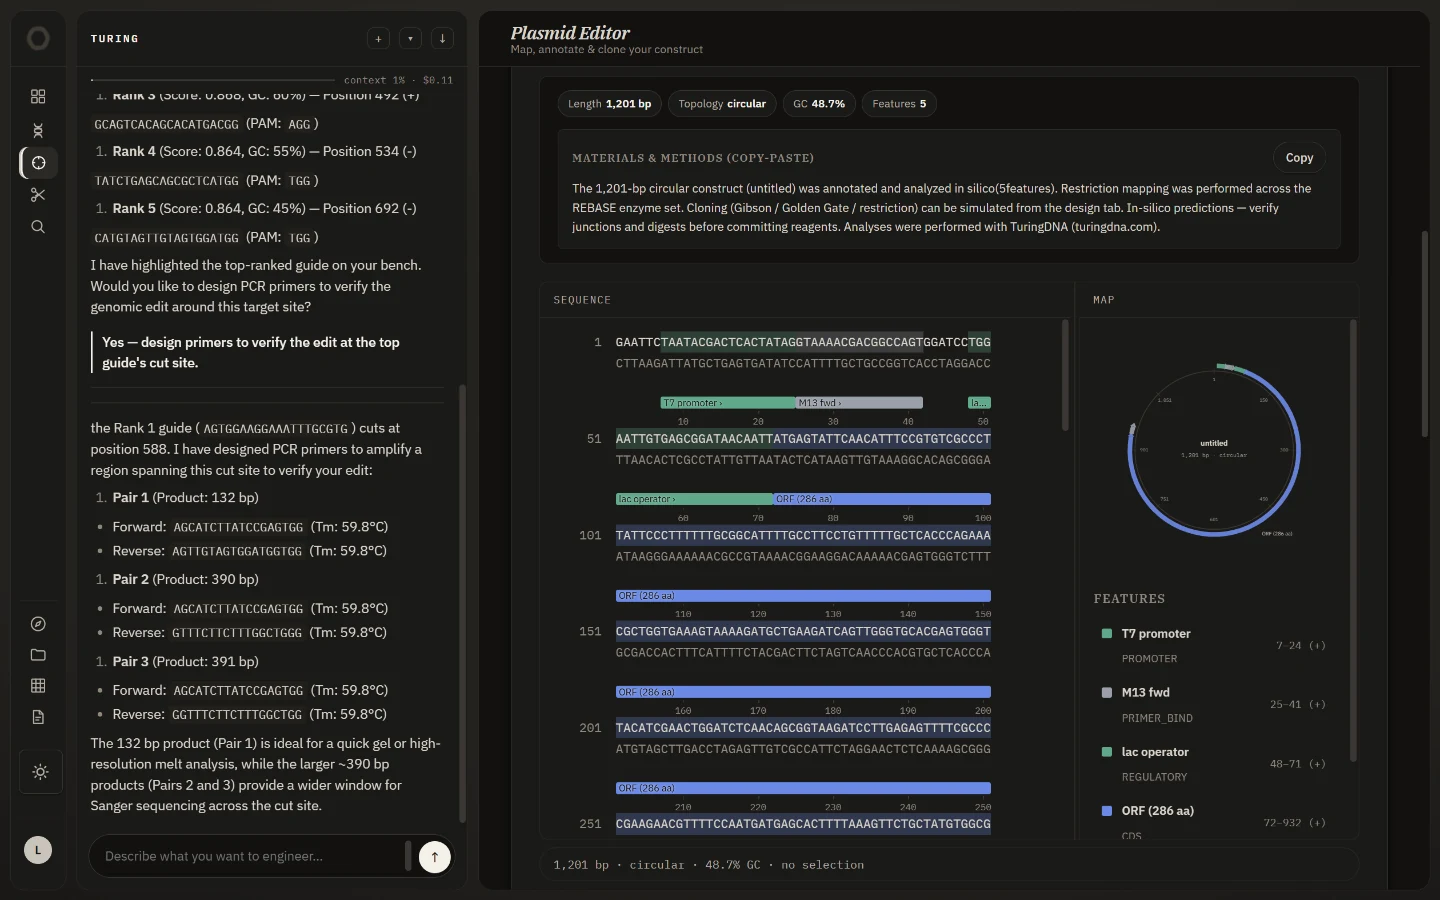Click the Topology circular chip
This screenshot has height=900, width=1440.
click(722, 104)
